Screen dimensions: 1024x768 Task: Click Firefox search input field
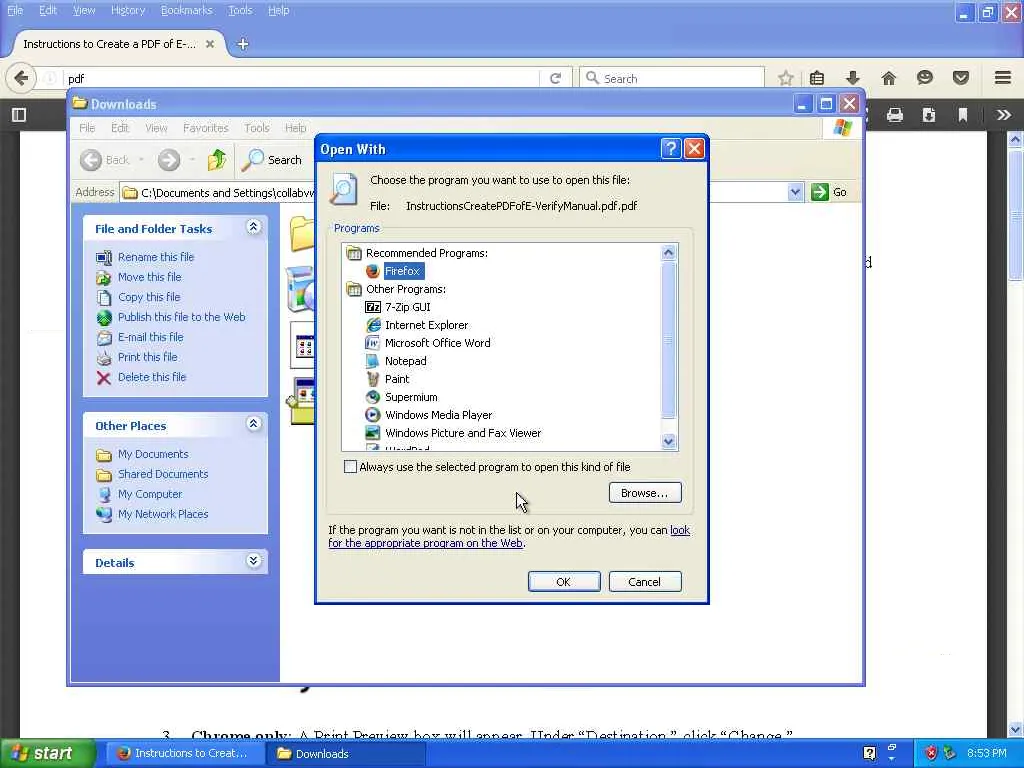pos(672,78)
